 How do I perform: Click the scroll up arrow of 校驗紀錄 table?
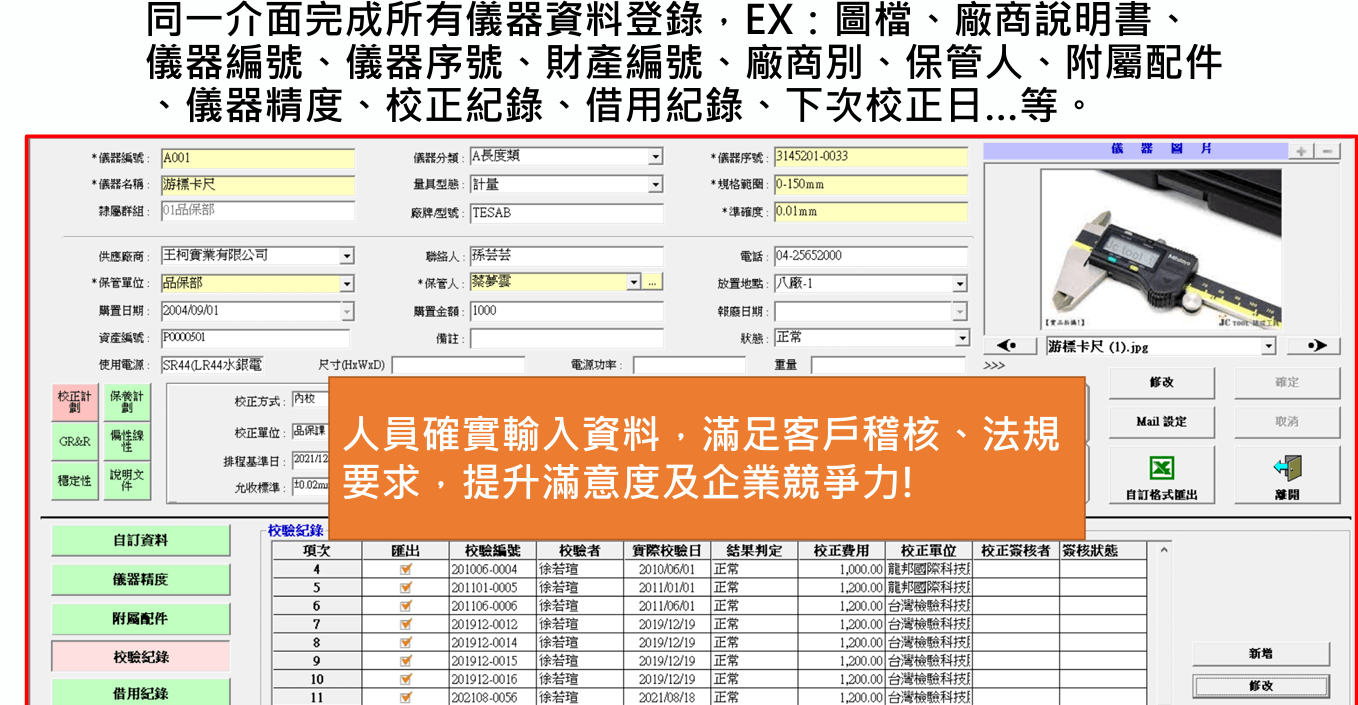pos(1163,550)
